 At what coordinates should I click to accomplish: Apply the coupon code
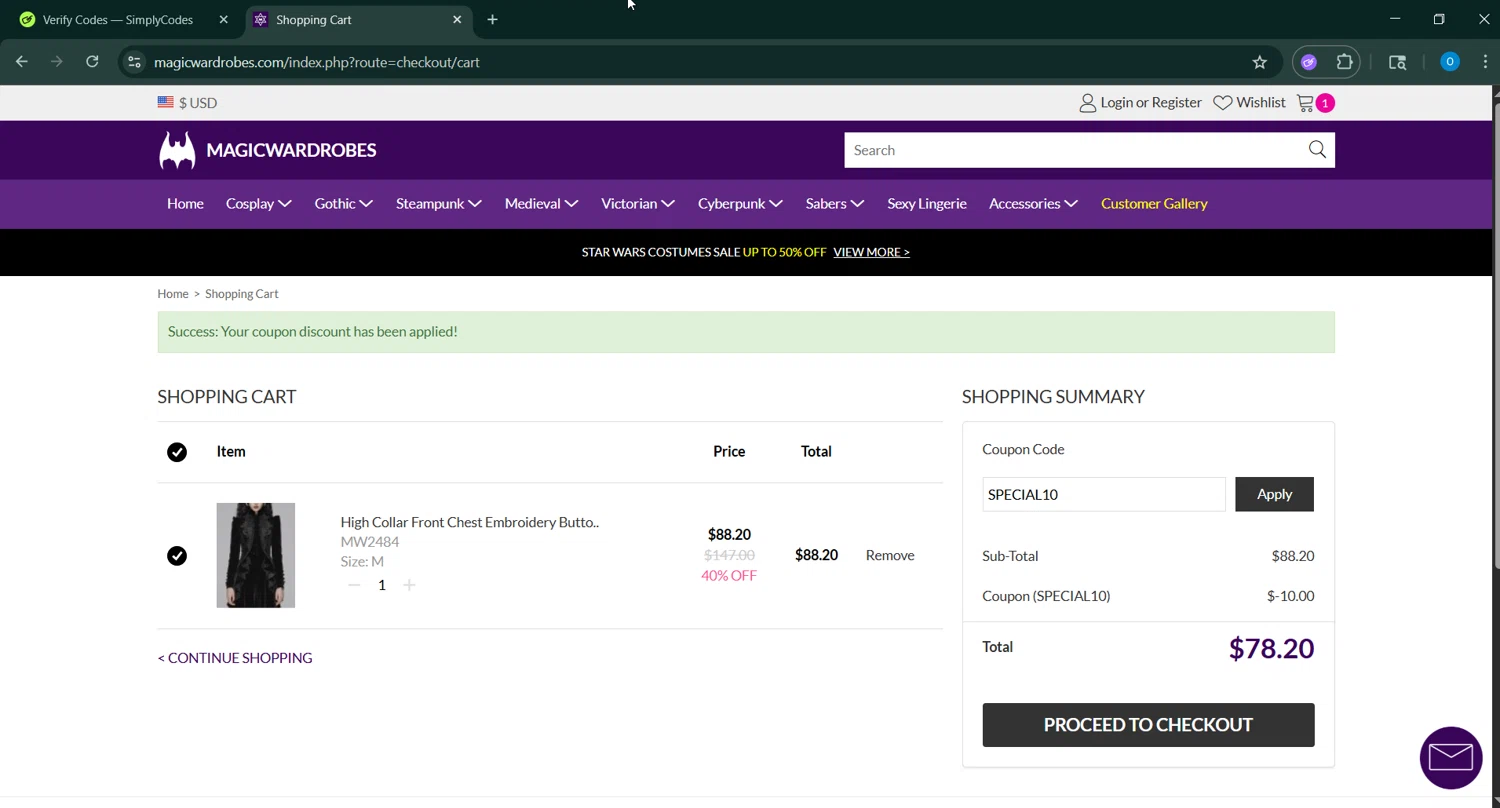tap(1274, 494)
